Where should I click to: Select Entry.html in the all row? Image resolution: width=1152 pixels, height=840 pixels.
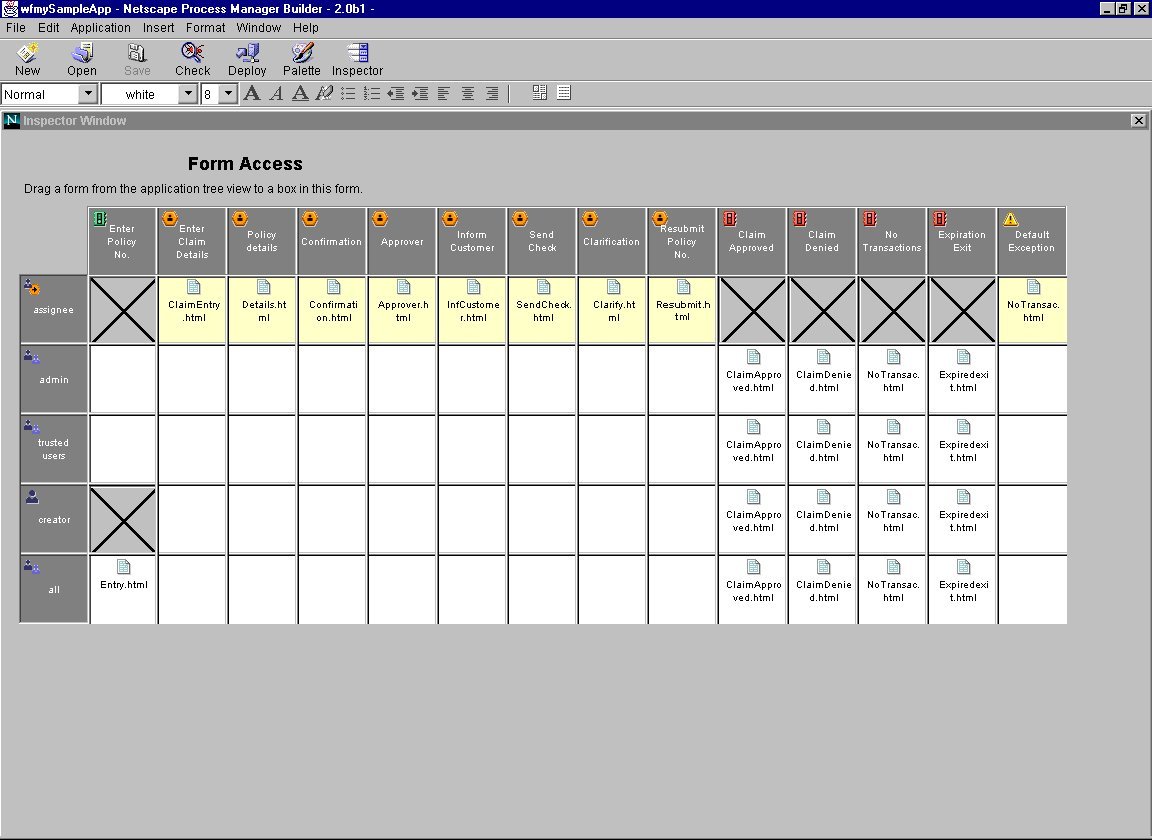123,589
